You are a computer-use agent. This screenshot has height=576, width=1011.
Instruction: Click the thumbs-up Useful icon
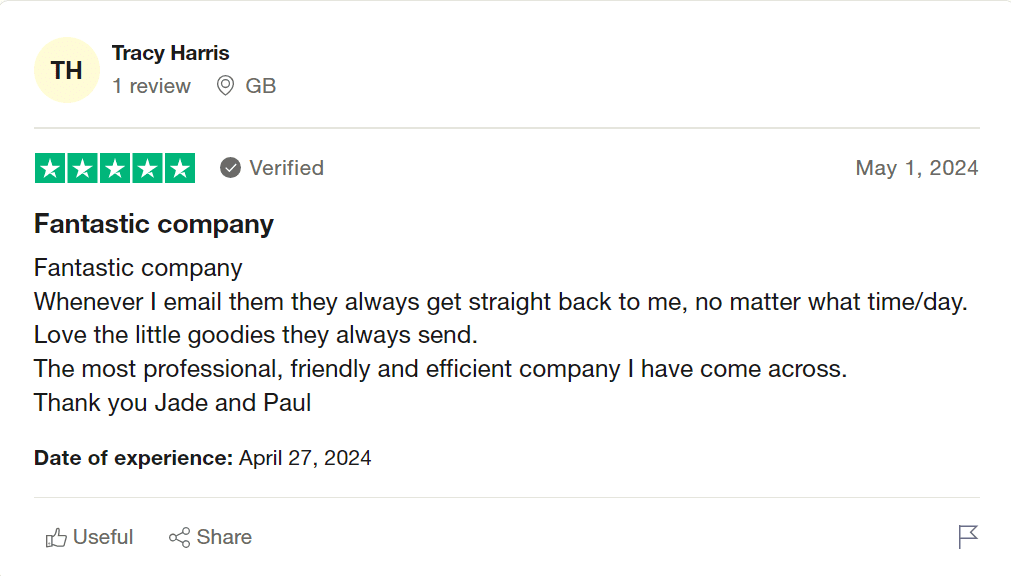(56, 538)
